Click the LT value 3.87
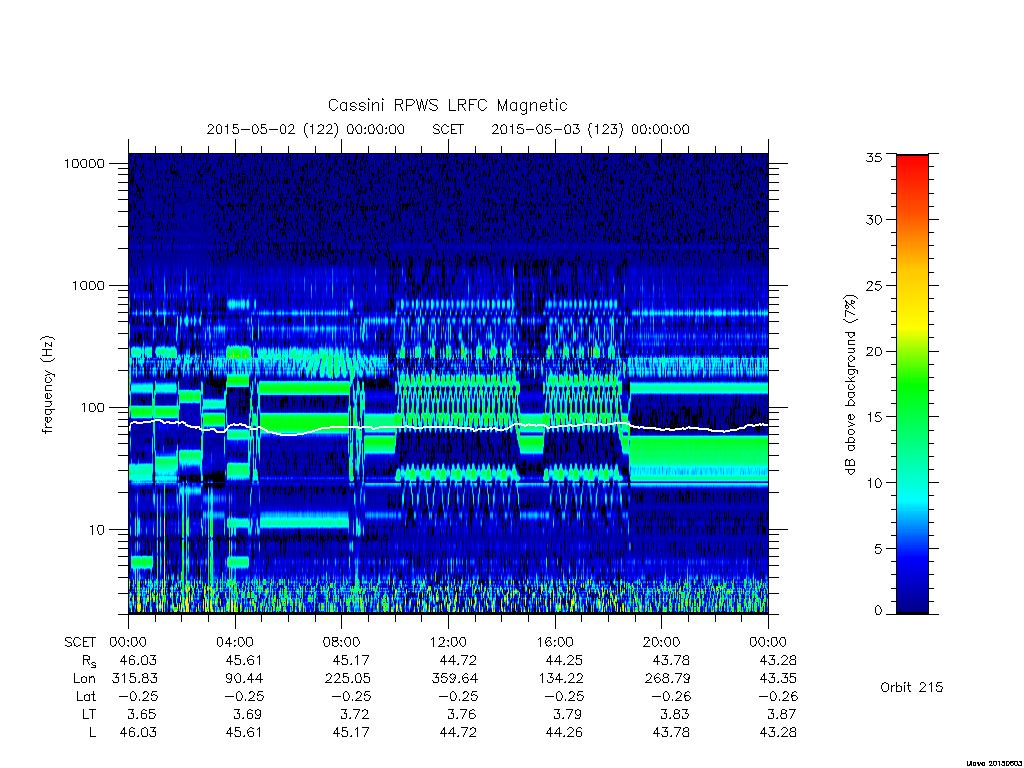 (782, 714)
